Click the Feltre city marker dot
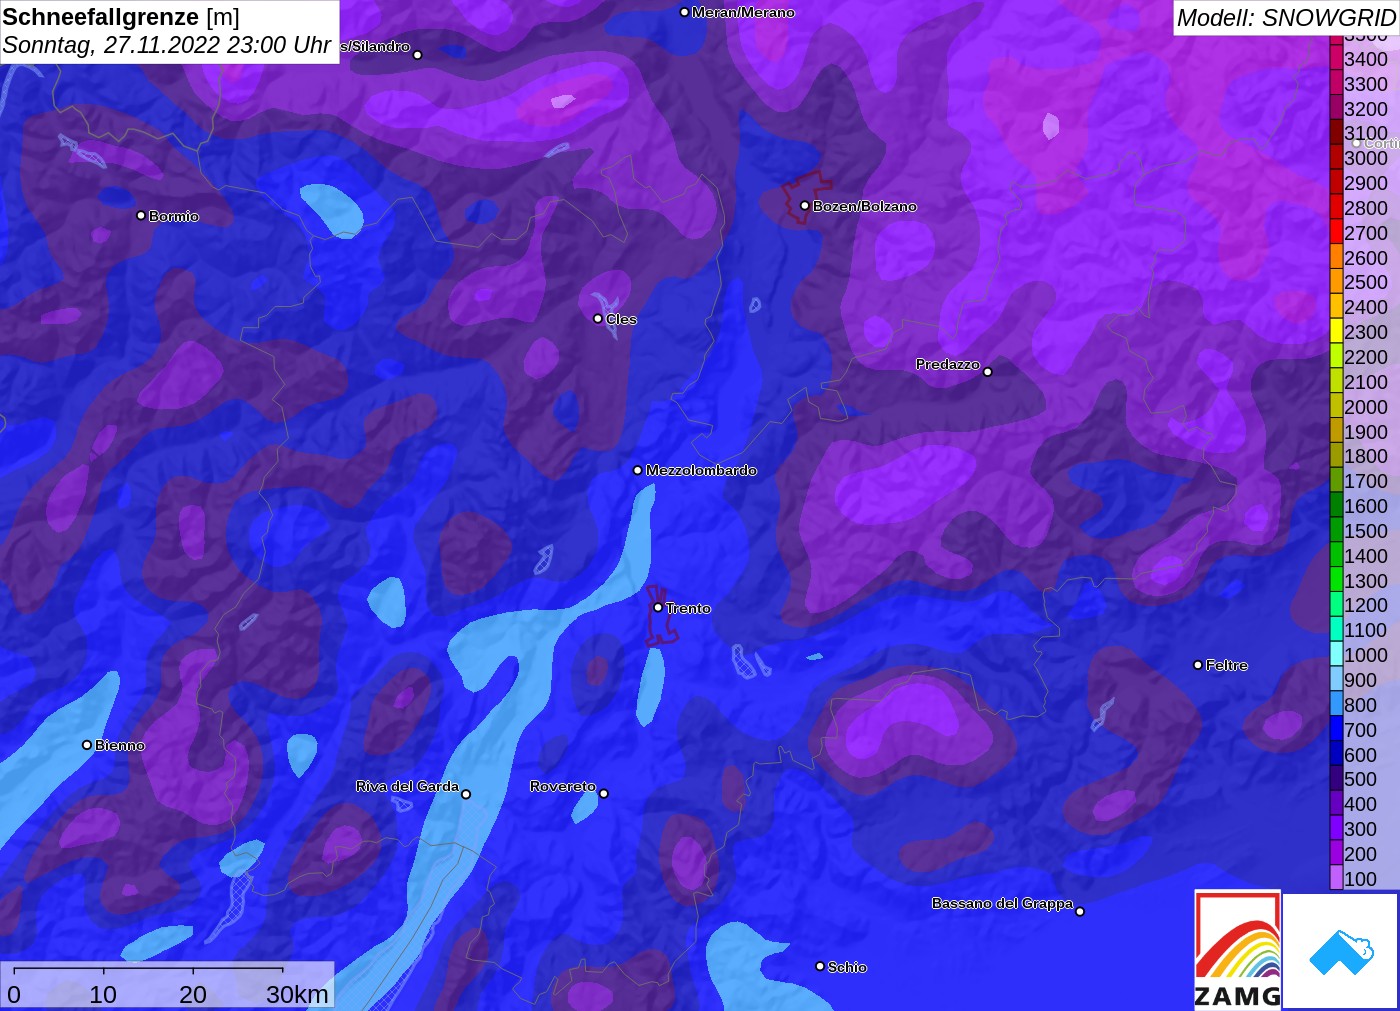This screenshot has height=1011, width=1400. (x=1198, y=665)
